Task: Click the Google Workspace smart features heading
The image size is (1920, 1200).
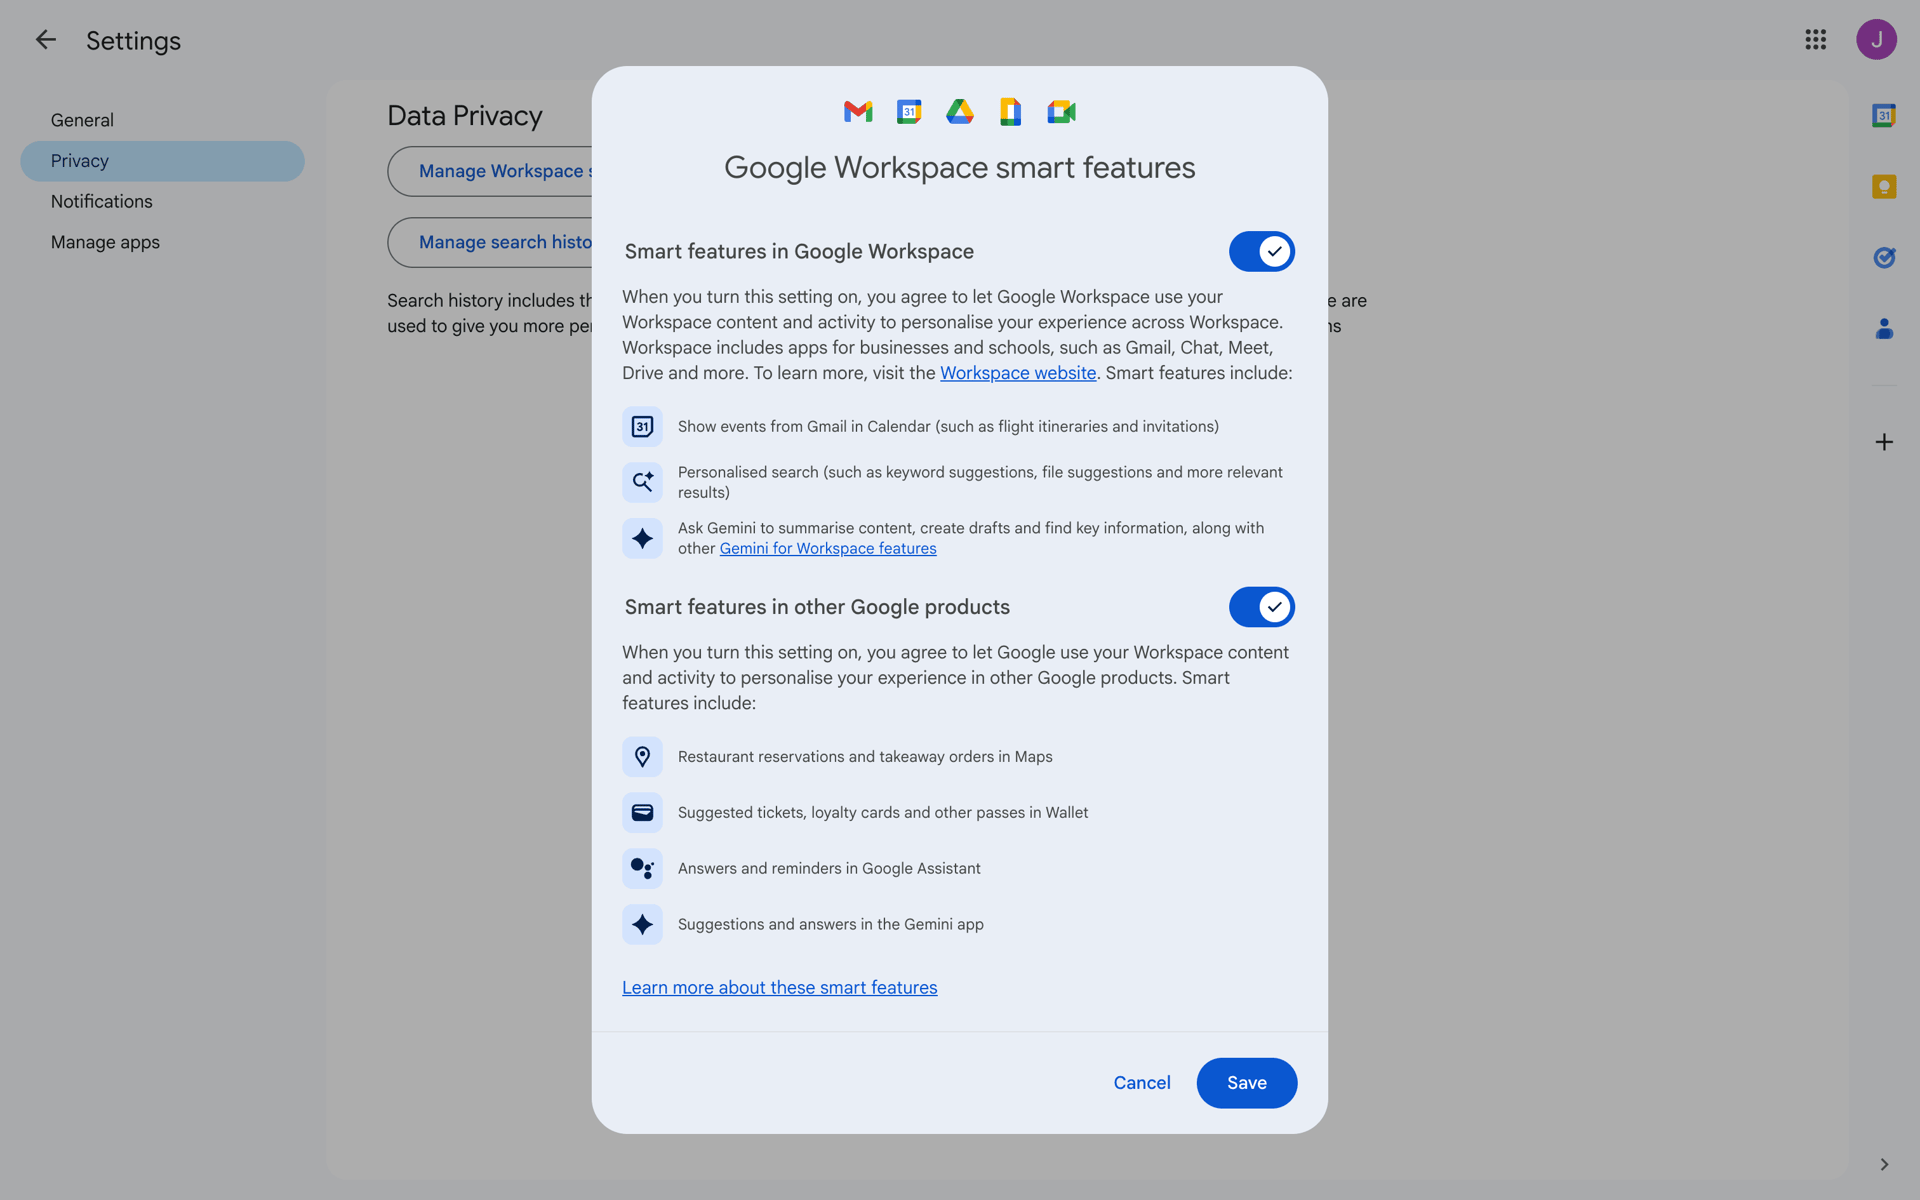Action: [960, 168]
